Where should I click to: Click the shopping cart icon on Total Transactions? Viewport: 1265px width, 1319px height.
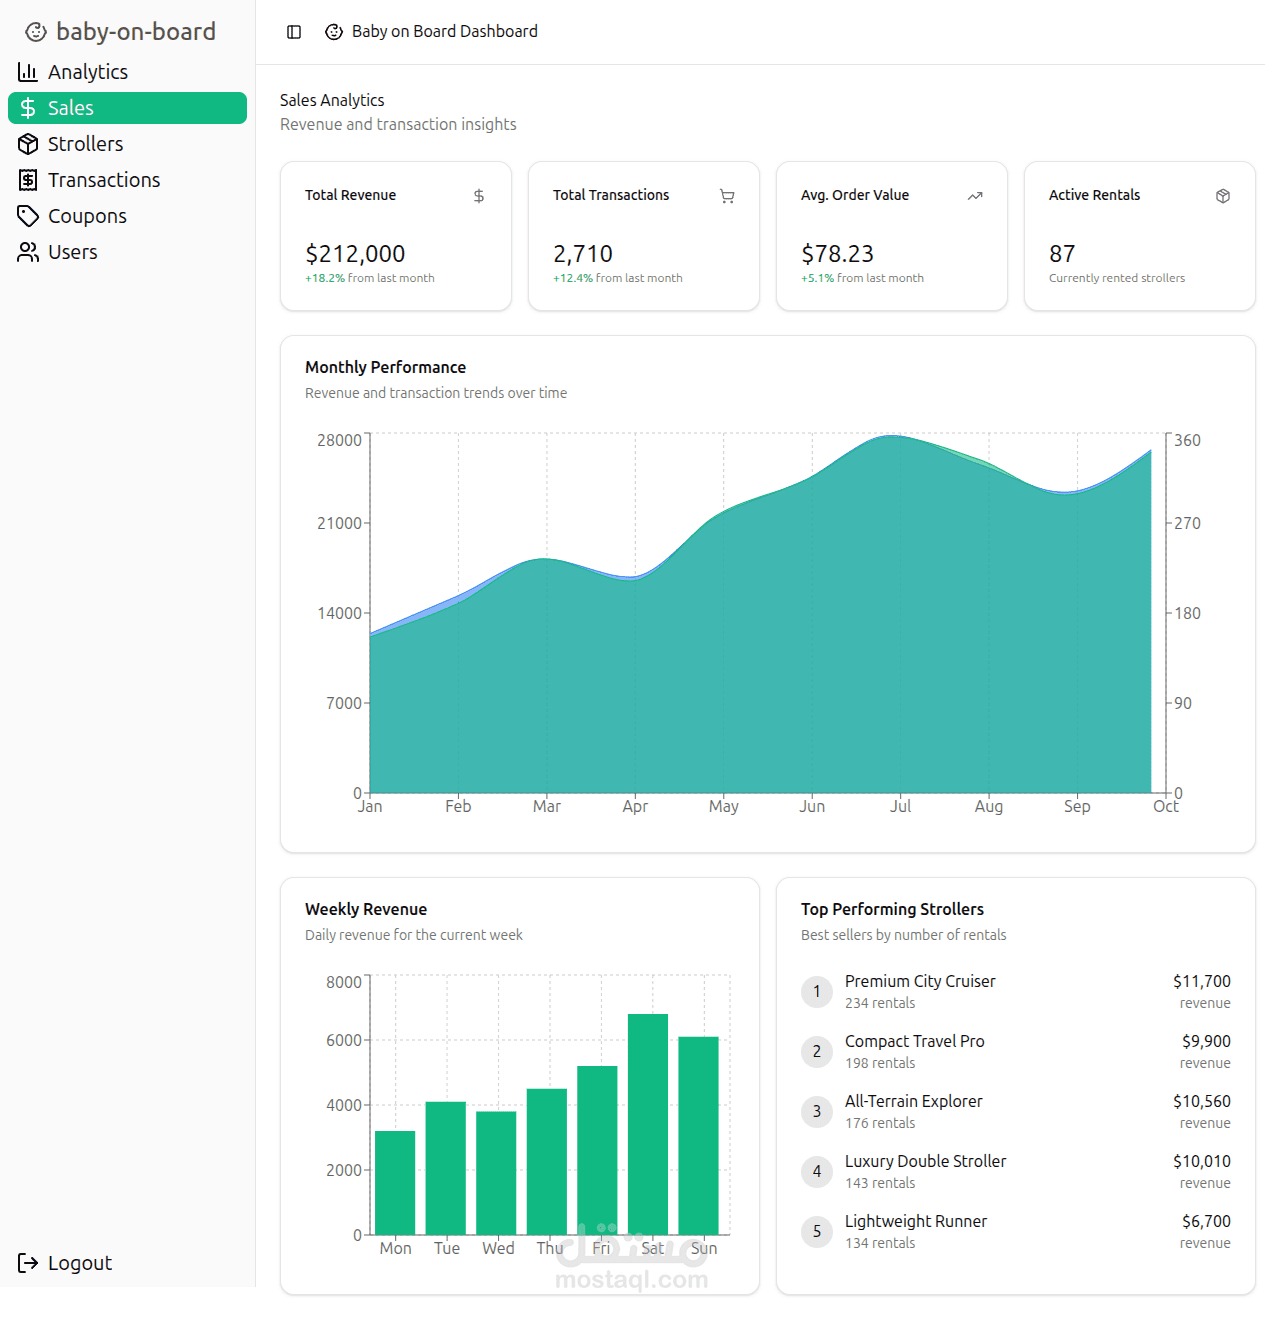pos(727,196)
